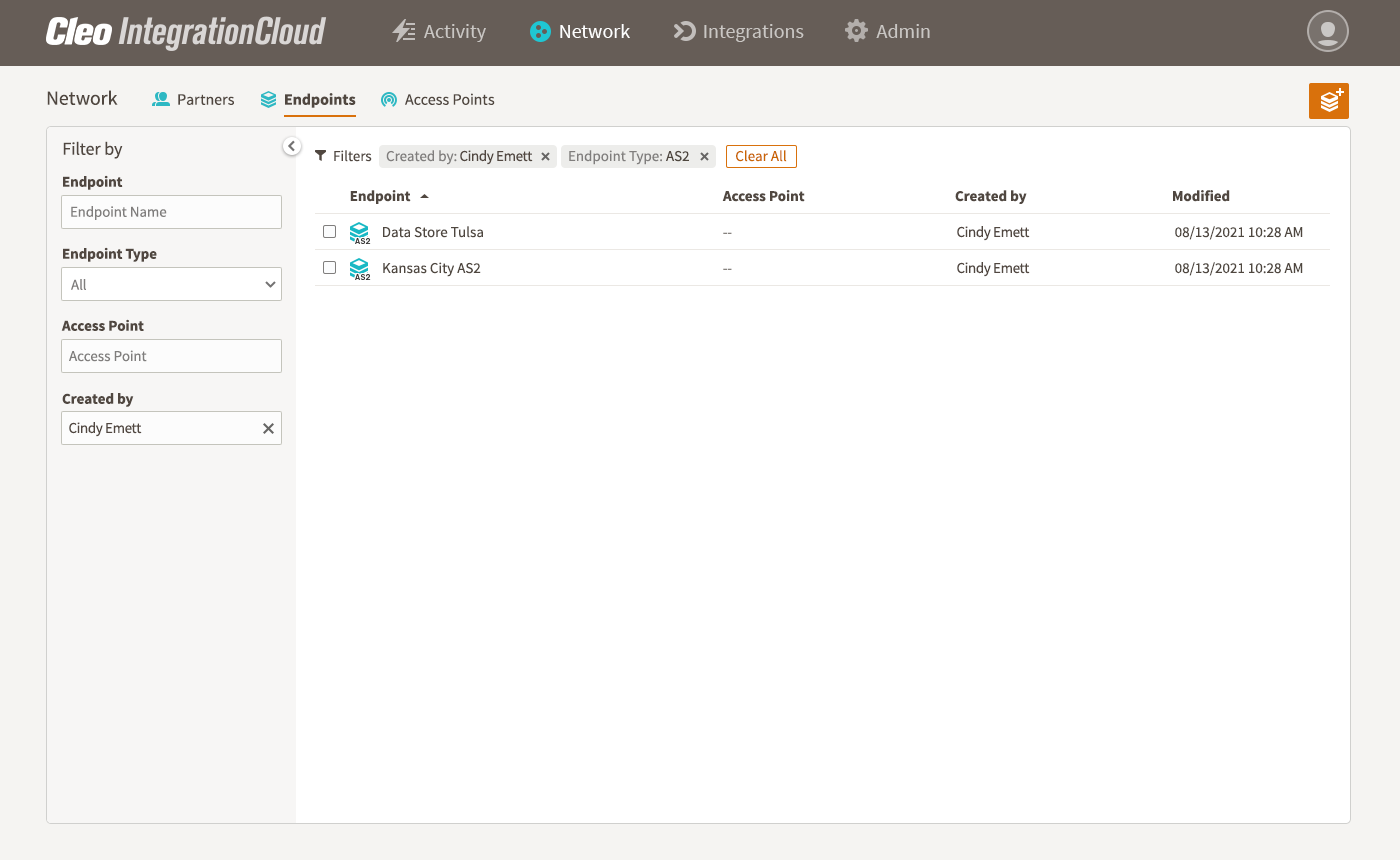
Task: Remove the Endpoint Type: AS2 filter chip
Action: click(704, 157)
